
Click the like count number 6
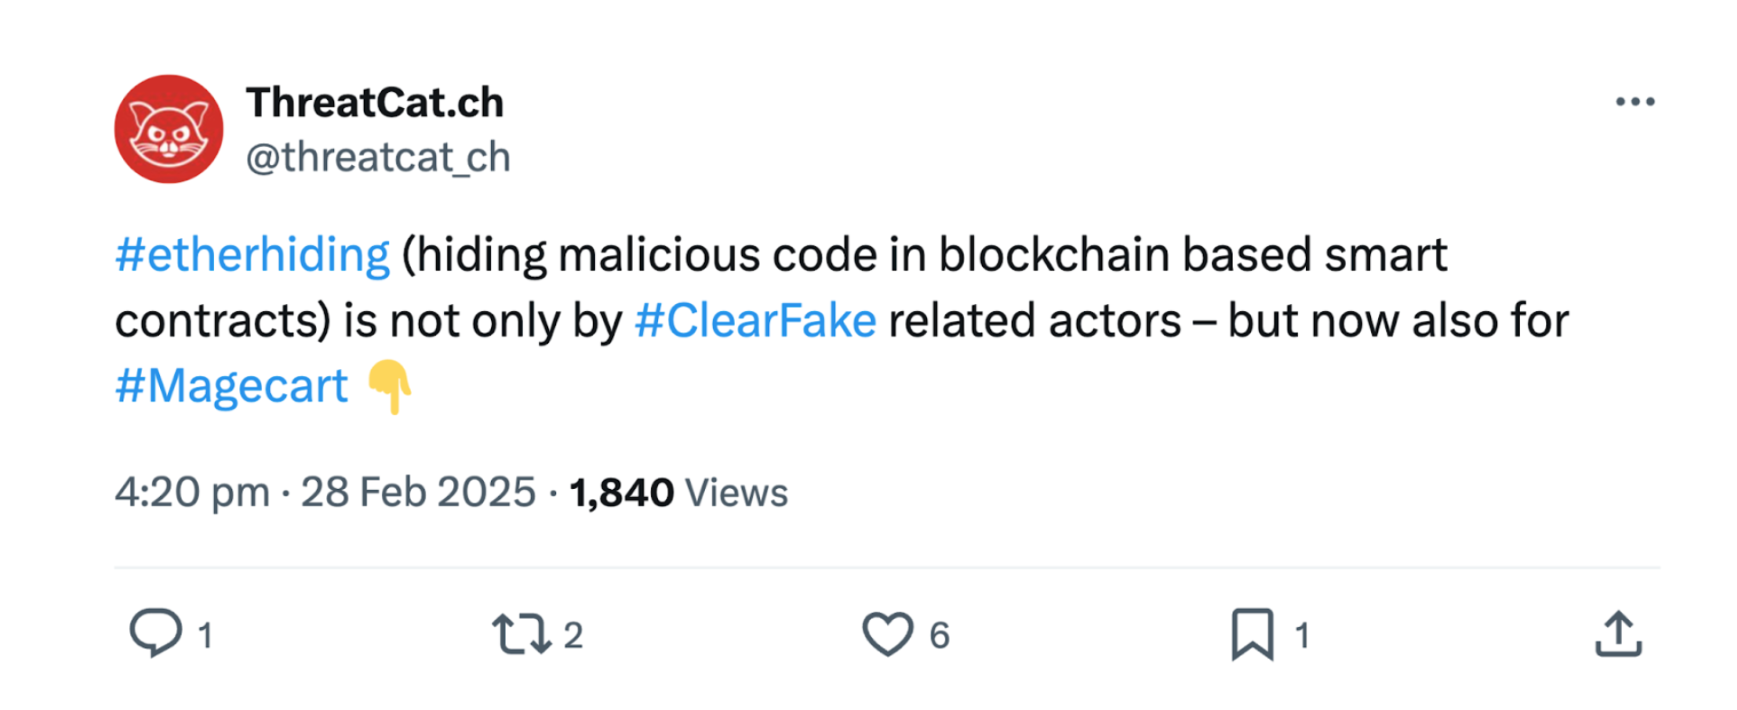pyautogui.click(x=939, y=635)
